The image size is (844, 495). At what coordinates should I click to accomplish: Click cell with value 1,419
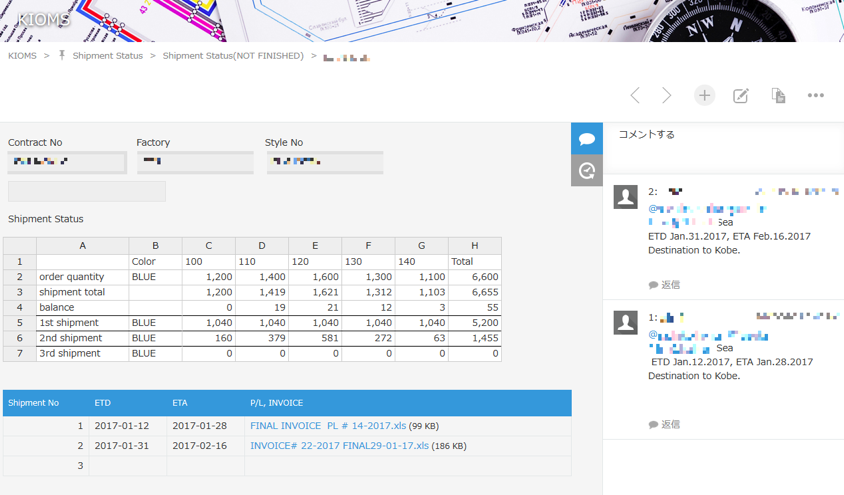(x=262, y=292)
